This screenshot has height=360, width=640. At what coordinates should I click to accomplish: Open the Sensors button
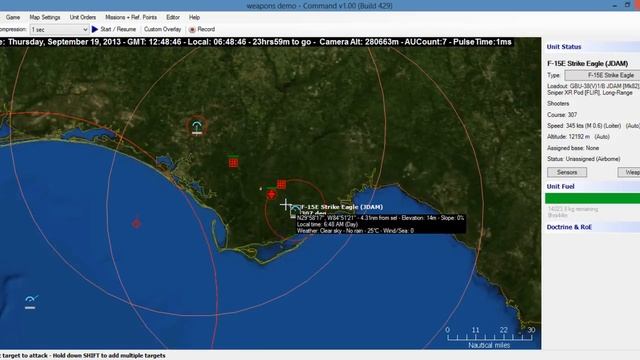coord(567,172)
